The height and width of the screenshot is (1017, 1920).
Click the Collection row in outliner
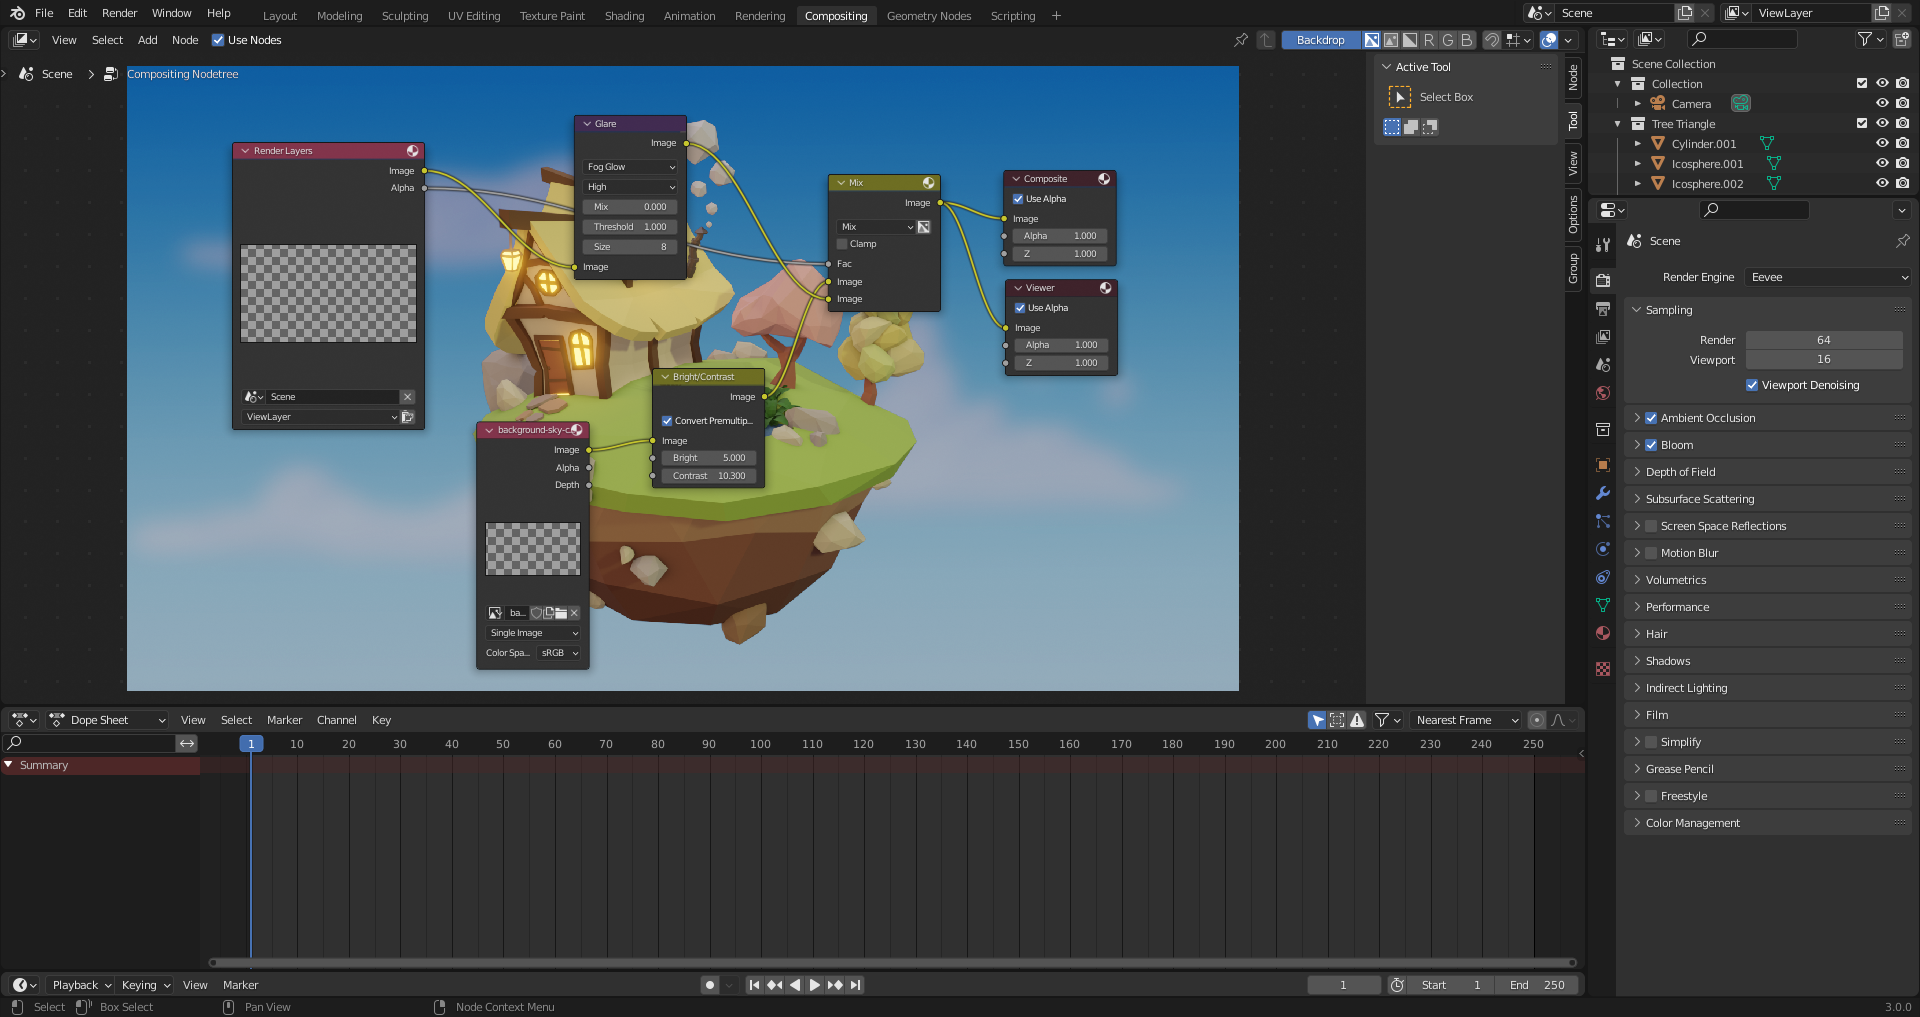(1677, 84)
